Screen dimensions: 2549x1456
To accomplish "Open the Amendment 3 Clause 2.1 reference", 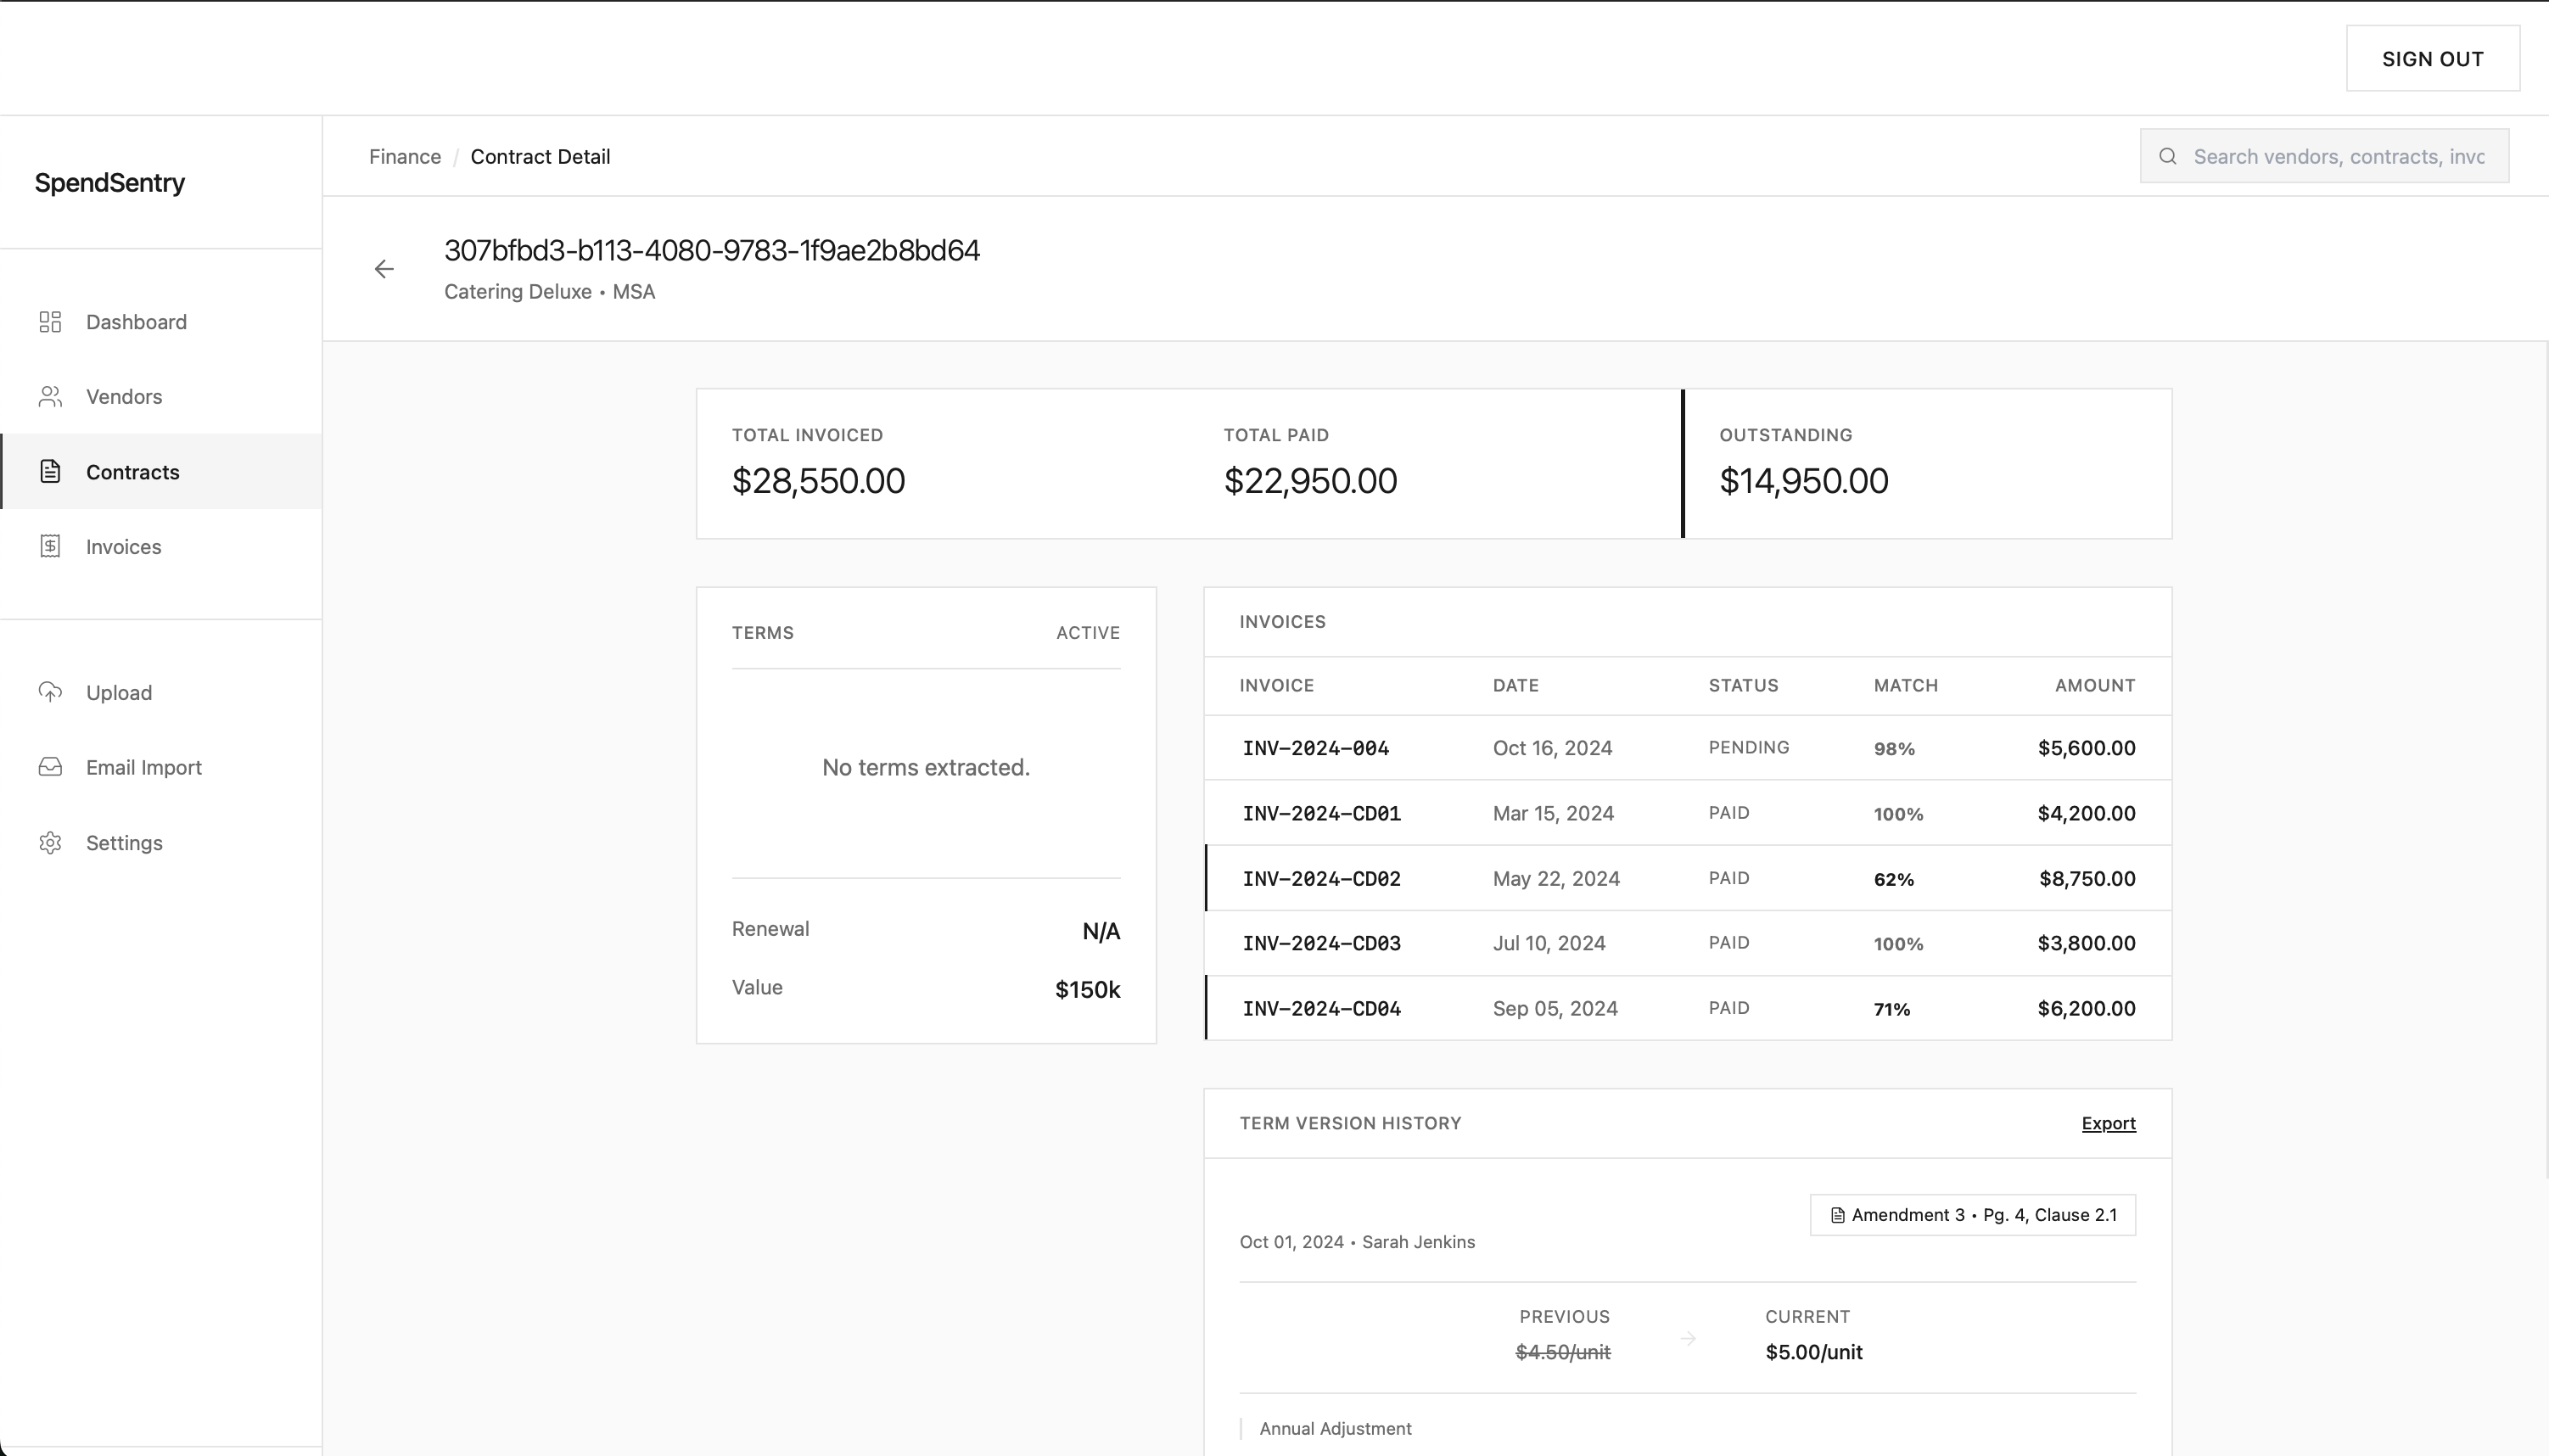I will tap(1971, 1214).
